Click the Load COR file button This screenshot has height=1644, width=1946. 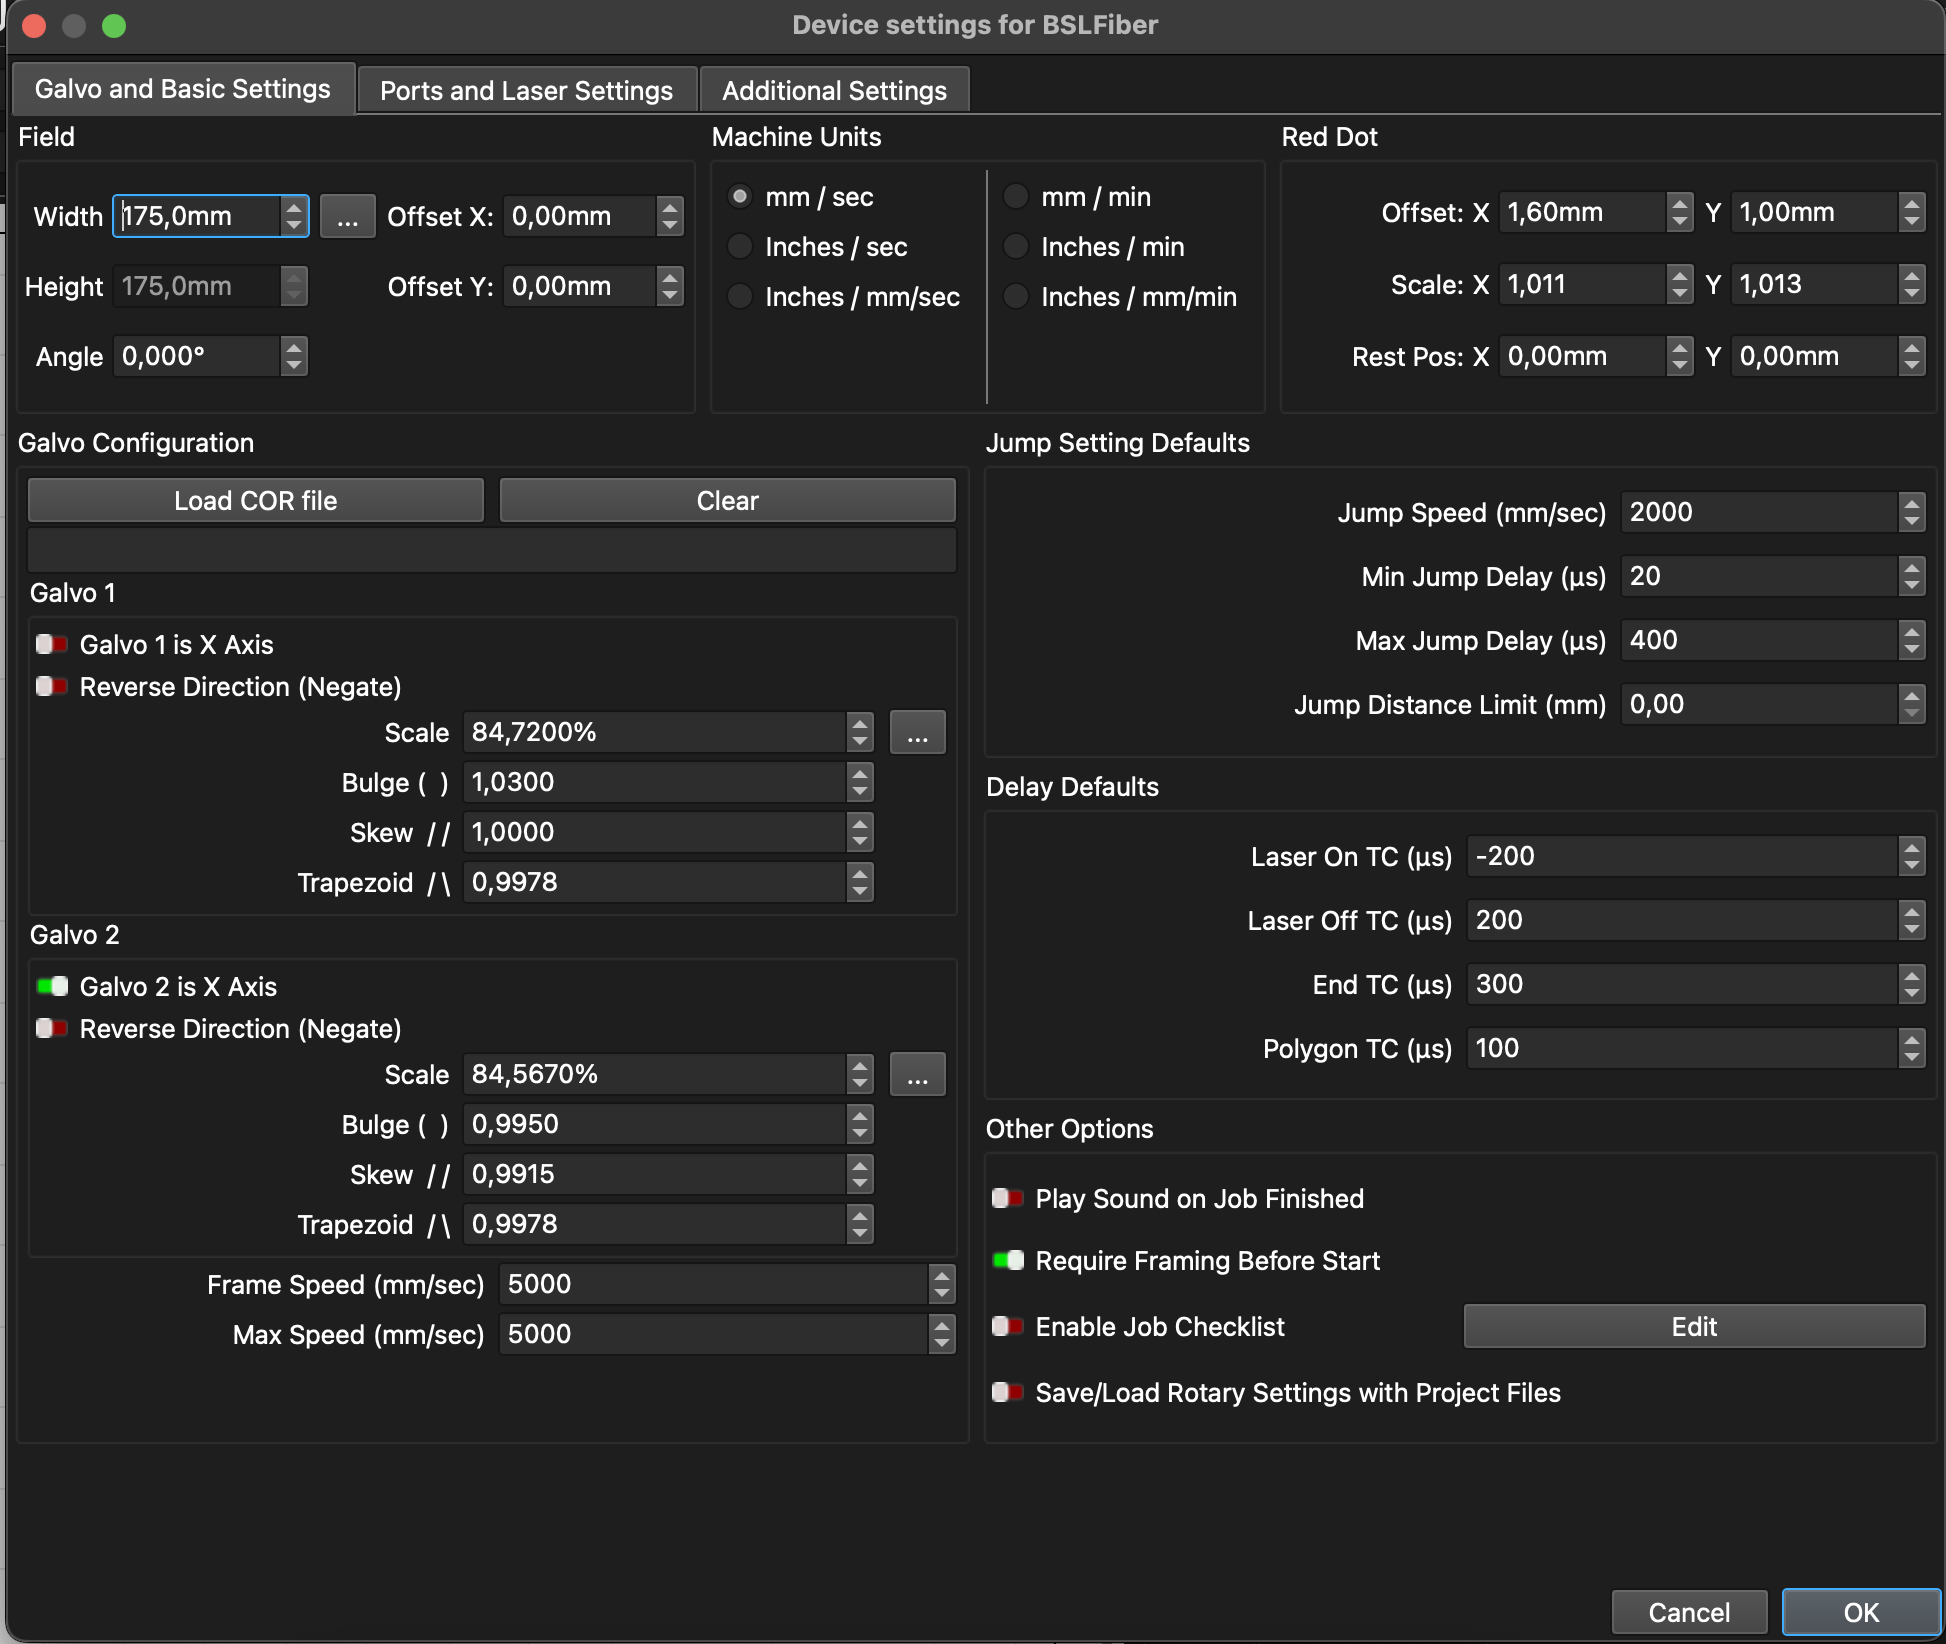click(255, 501)
